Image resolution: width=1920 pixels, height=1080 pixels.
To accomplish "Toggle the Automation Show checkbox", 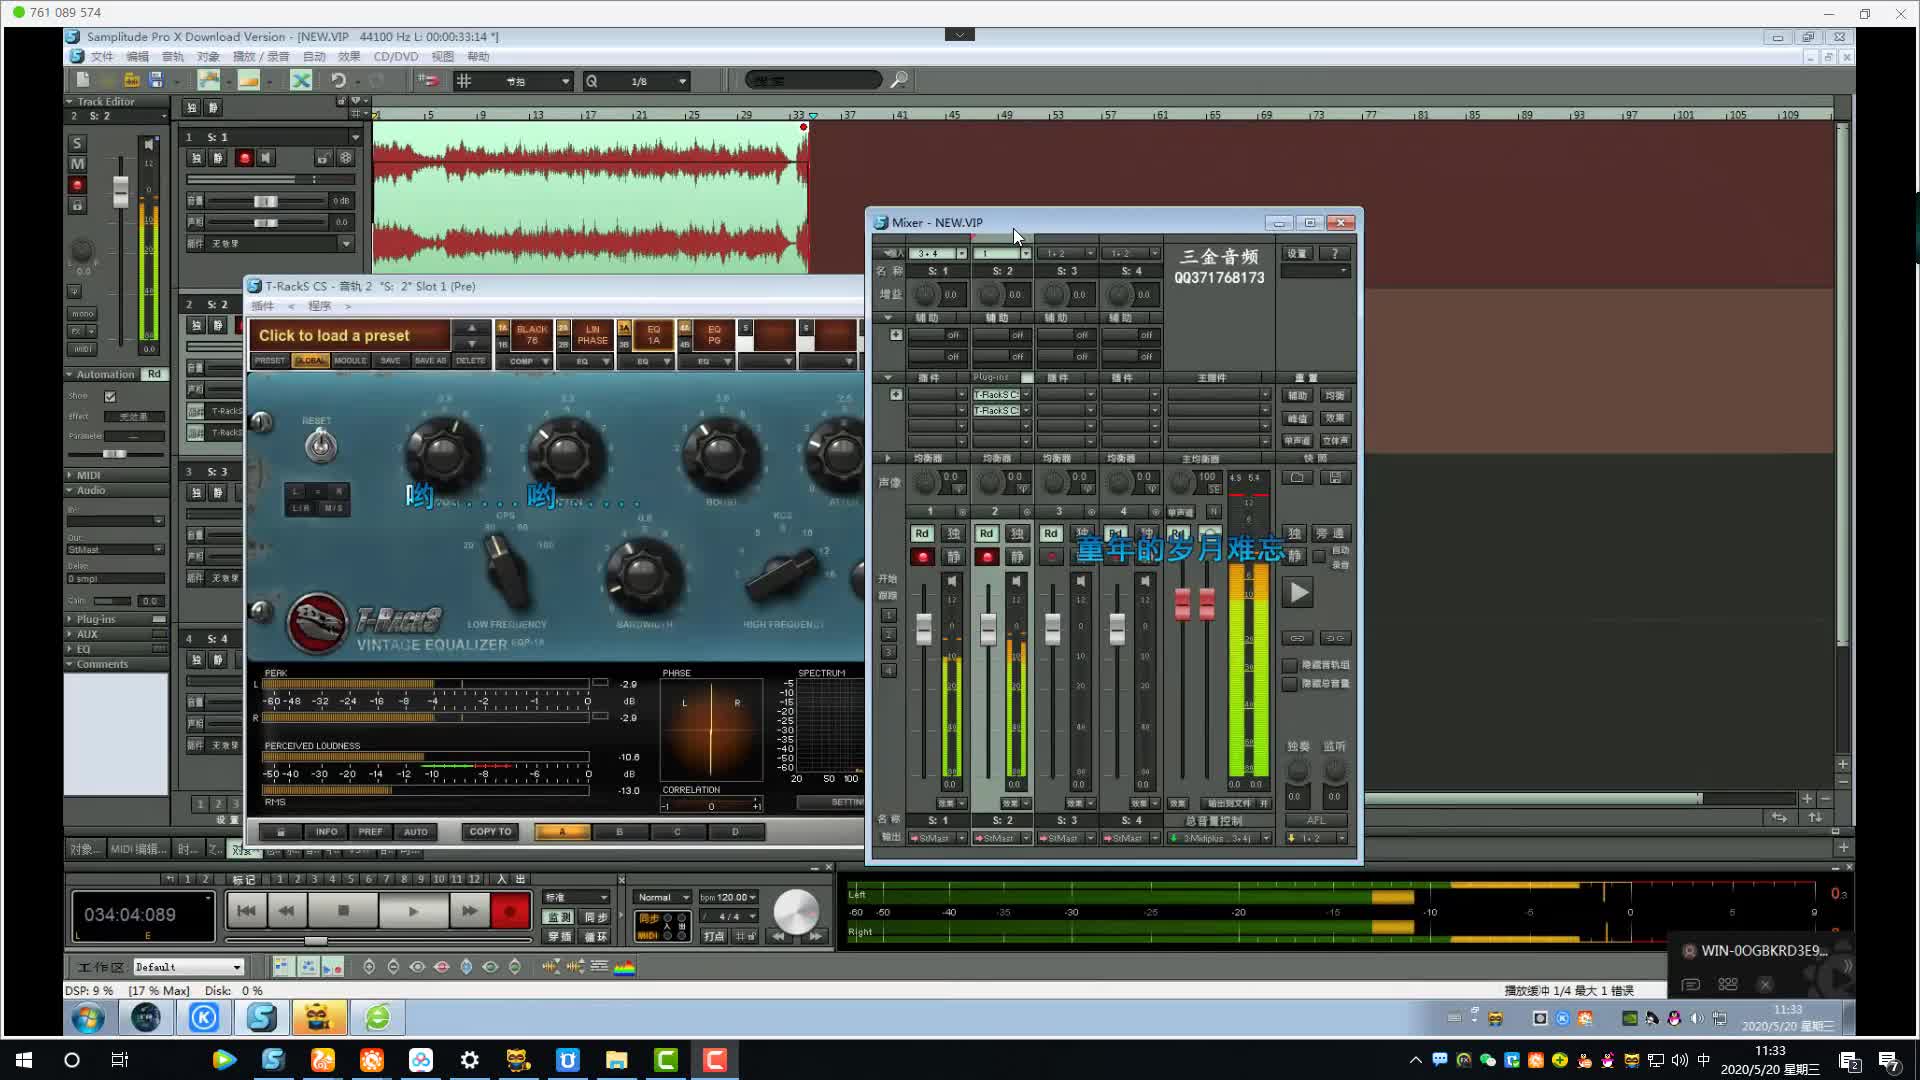I will [110, 397].
